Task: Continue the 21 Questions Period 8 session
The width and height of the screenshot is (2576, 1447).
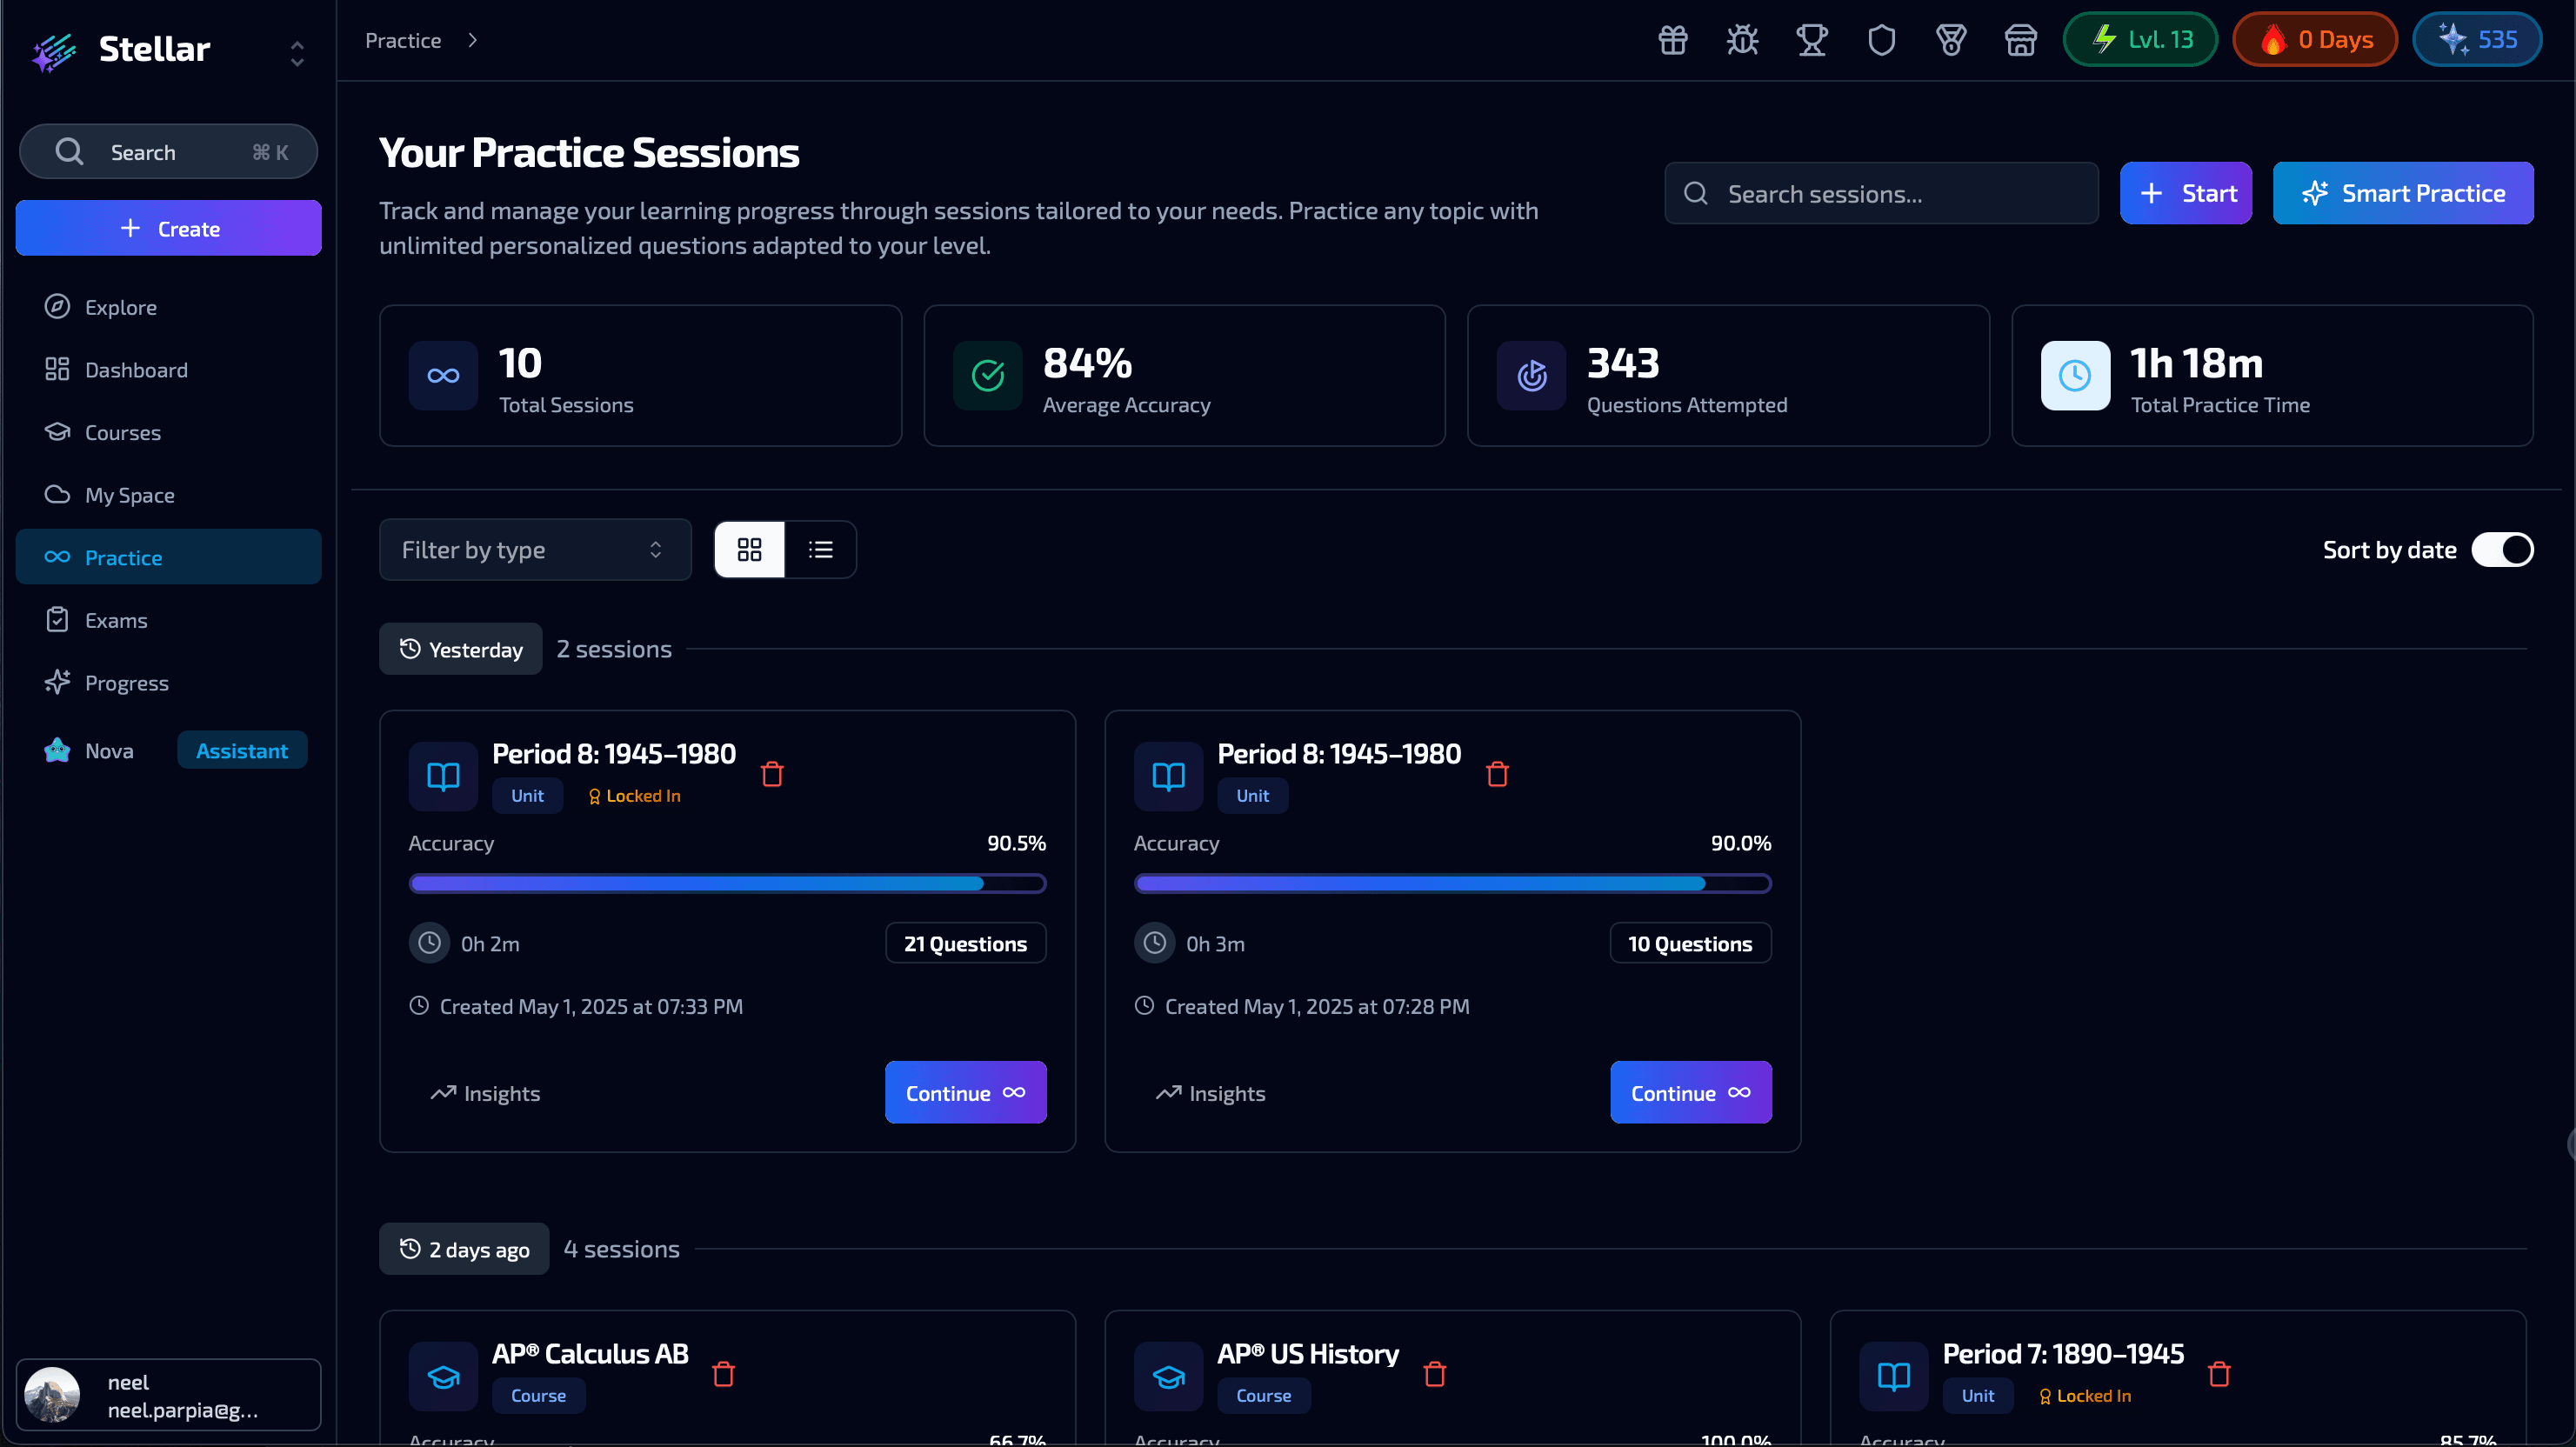Action: click(x=965, y=1093)
